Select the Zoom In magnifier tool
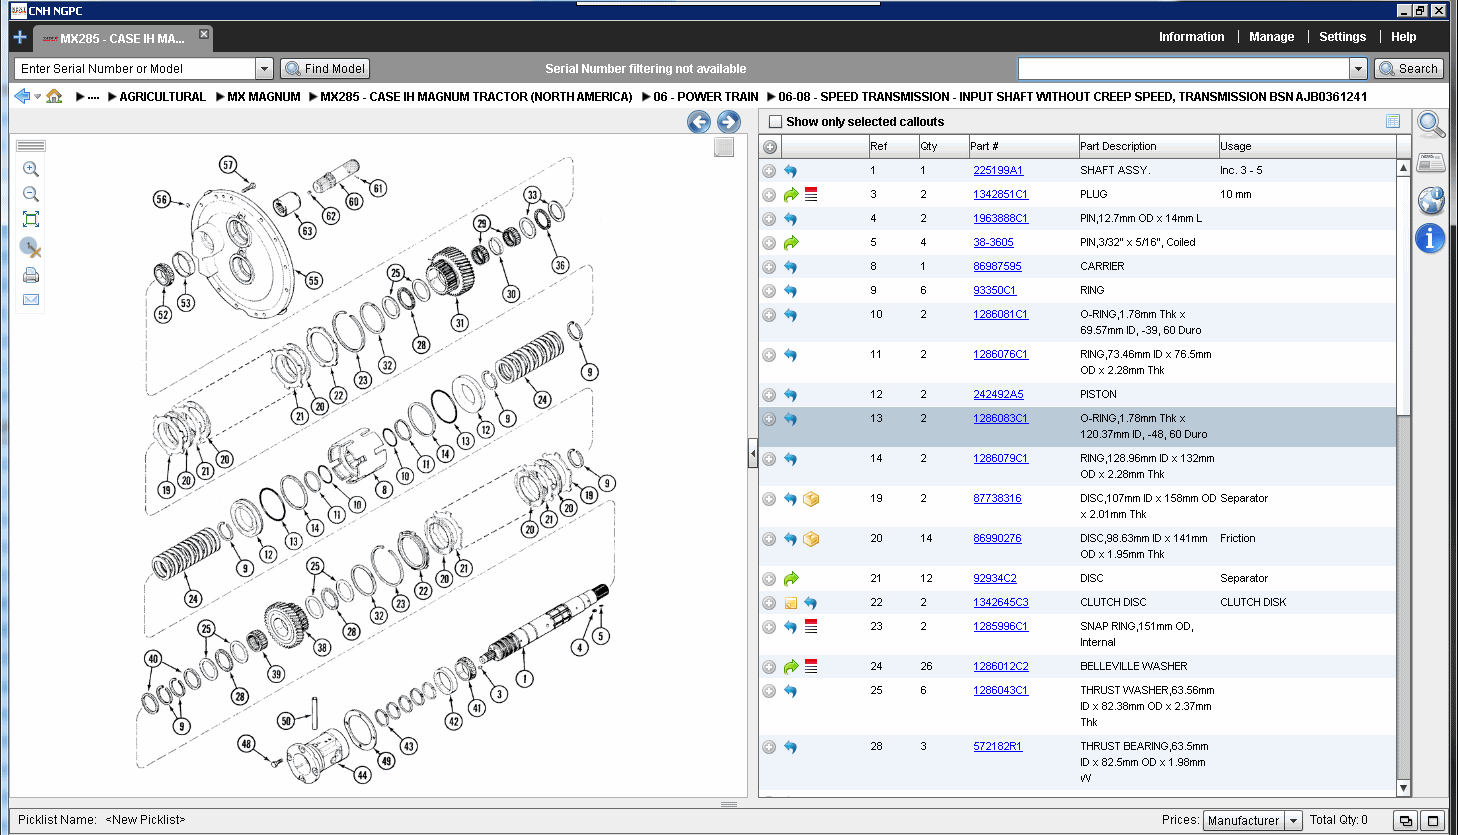1458x835 pixels. click(x=30, y=169)
